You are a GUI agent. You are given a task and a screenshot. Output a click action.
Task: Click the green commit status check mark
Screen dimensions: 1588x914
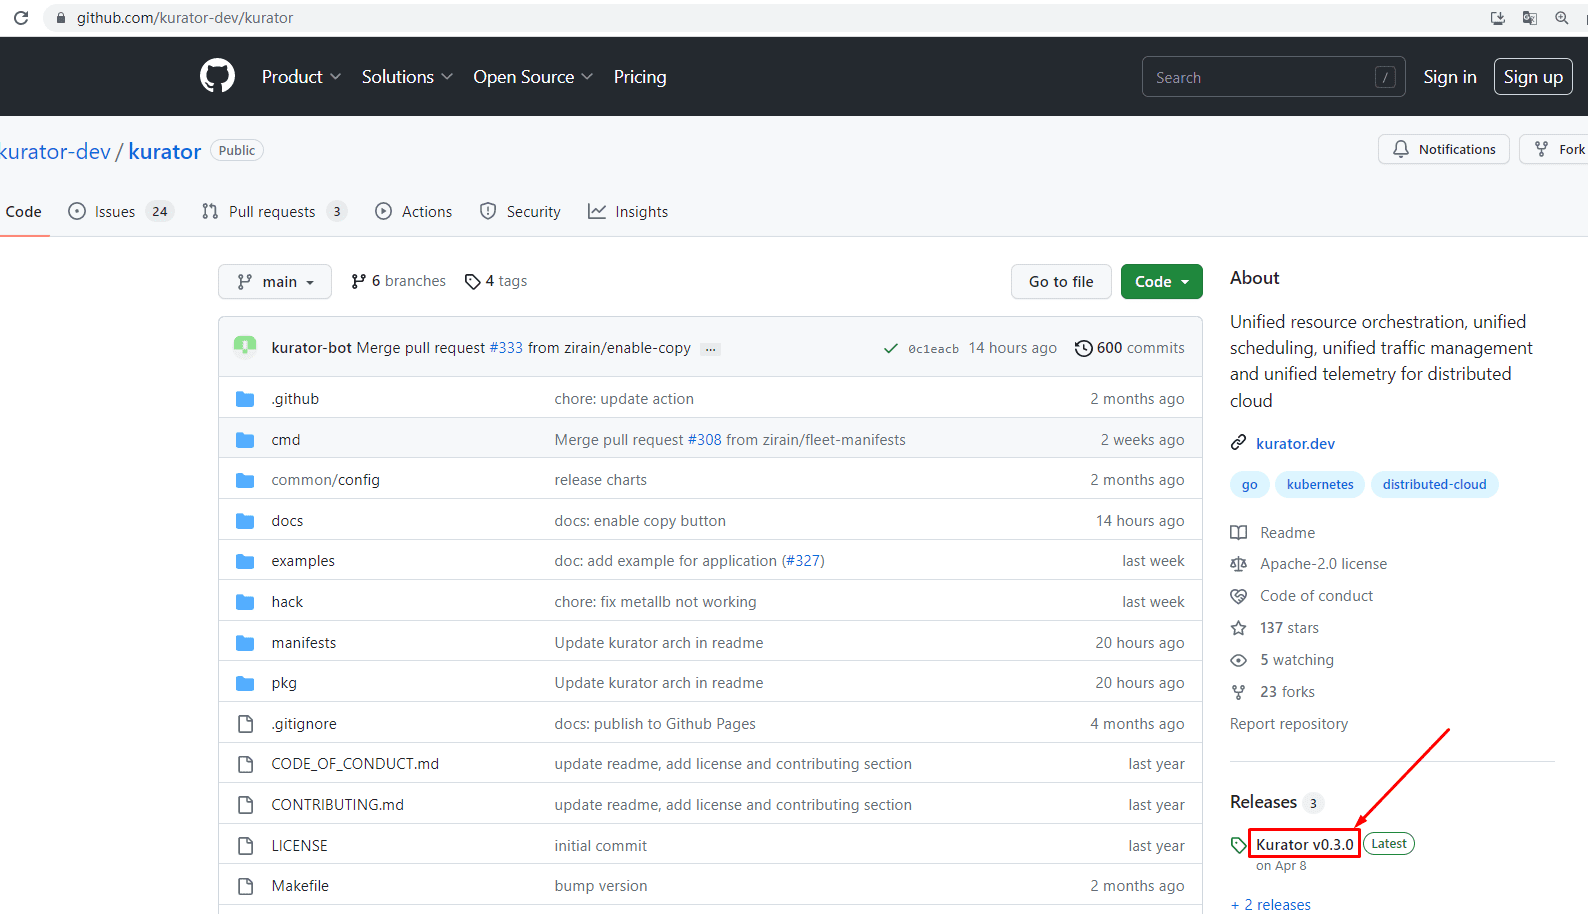[890, 348]
